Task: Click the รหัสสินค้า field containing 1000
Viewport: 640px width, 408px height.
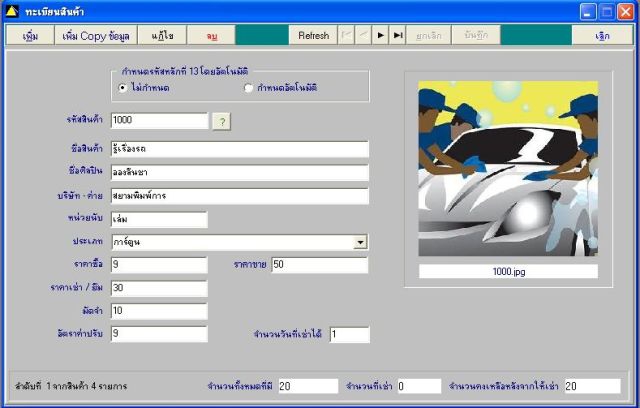Action: pos(159,120)
